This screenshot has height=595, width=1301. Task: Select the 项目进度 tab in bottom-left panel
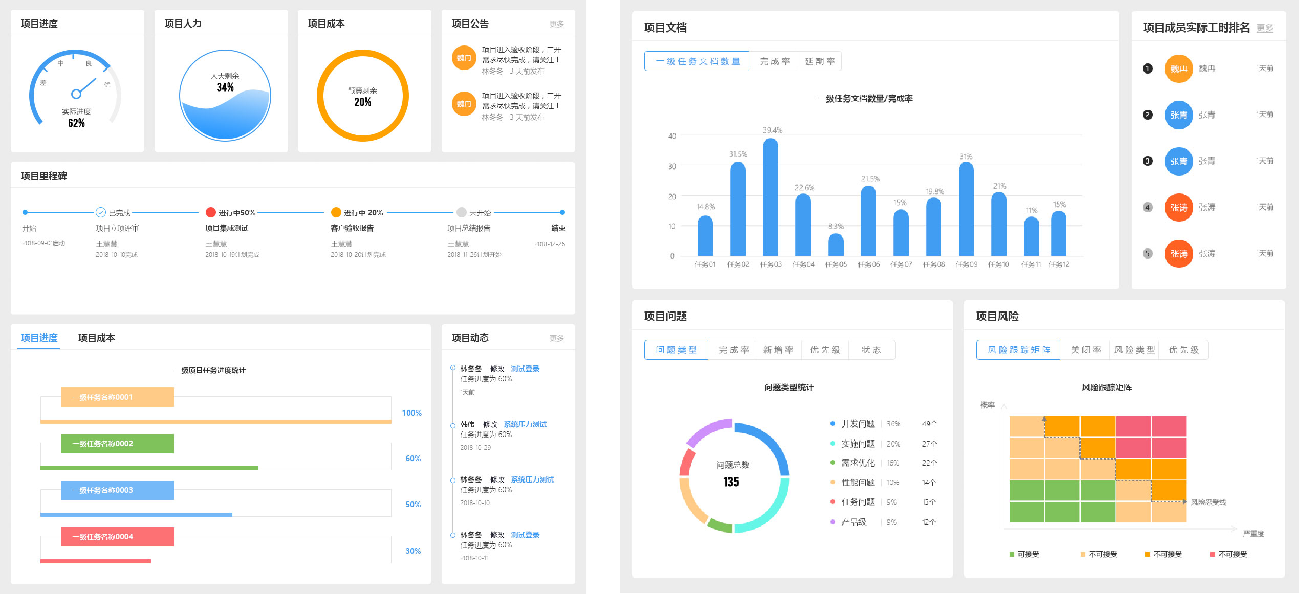[39, 338]
